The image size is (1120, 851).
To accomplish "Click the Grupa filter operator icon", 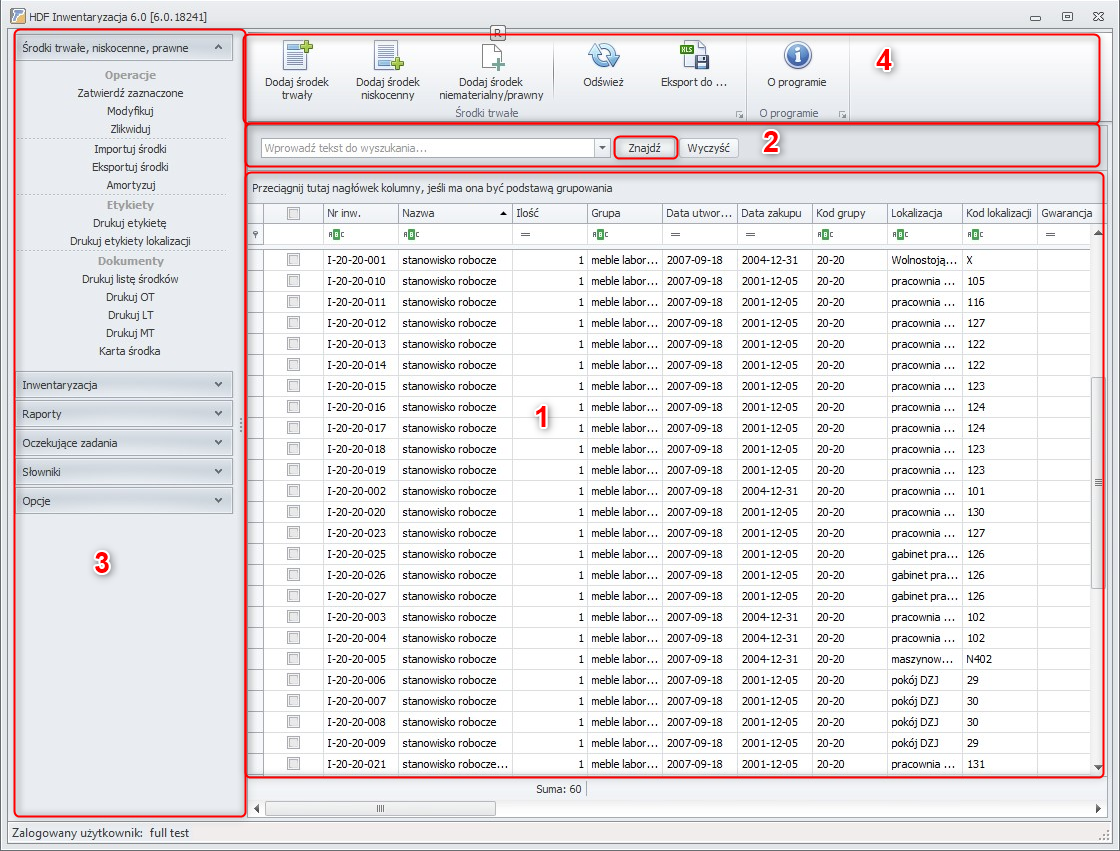I will tap(600, 234).
